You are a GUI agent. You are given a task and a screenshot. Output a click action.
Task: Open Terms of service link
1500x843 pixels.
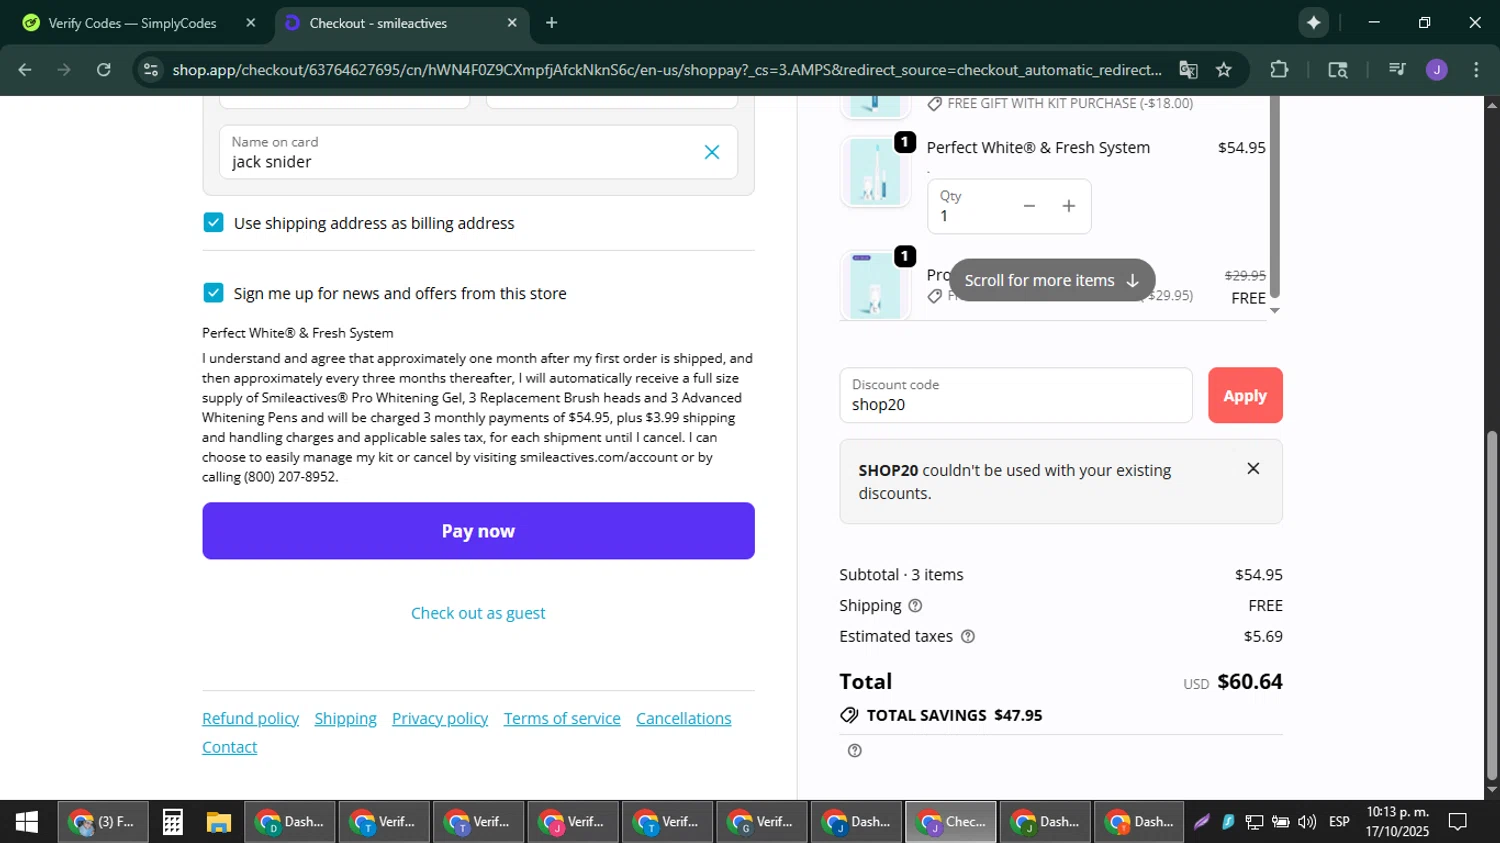[x=562, y=718]
